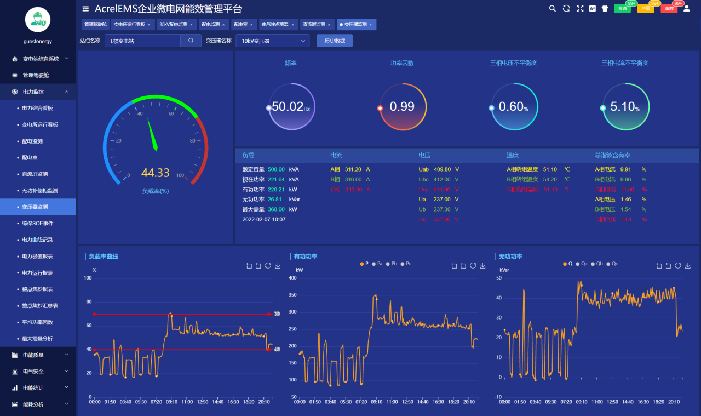This screenshot has width=701, height=416.
Task: Open the search magnifier icon in header
Action: [551, 8]
